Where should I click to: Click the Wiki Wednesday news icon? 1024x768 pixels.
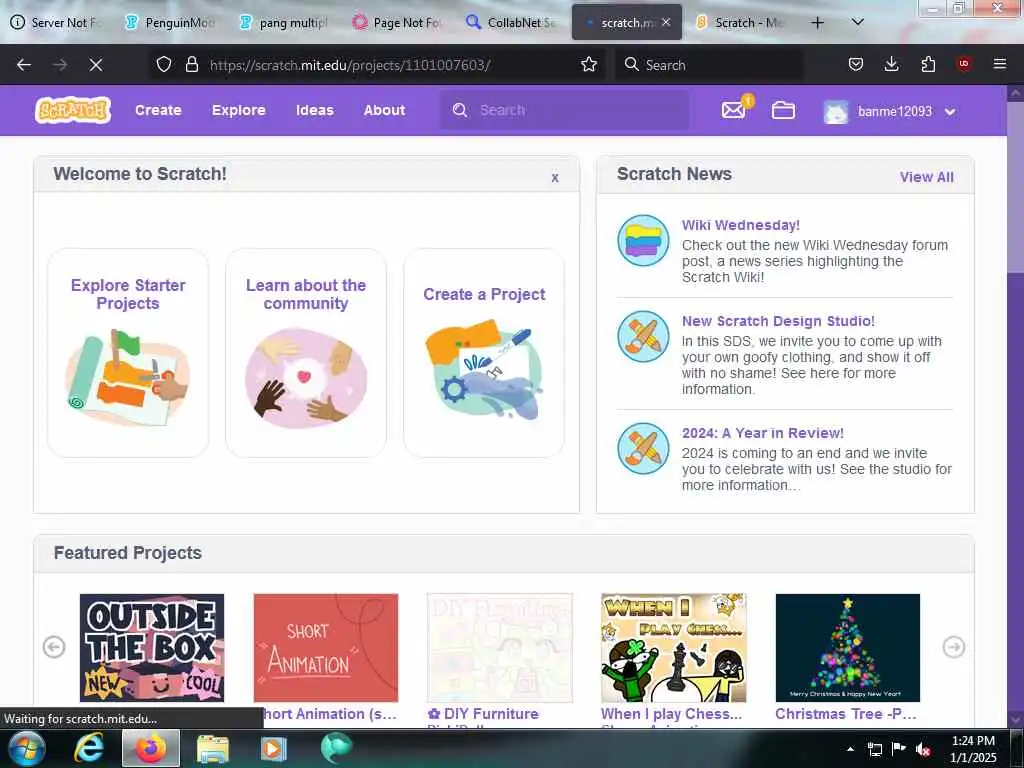pyautogui.click(x=643, y=240)
